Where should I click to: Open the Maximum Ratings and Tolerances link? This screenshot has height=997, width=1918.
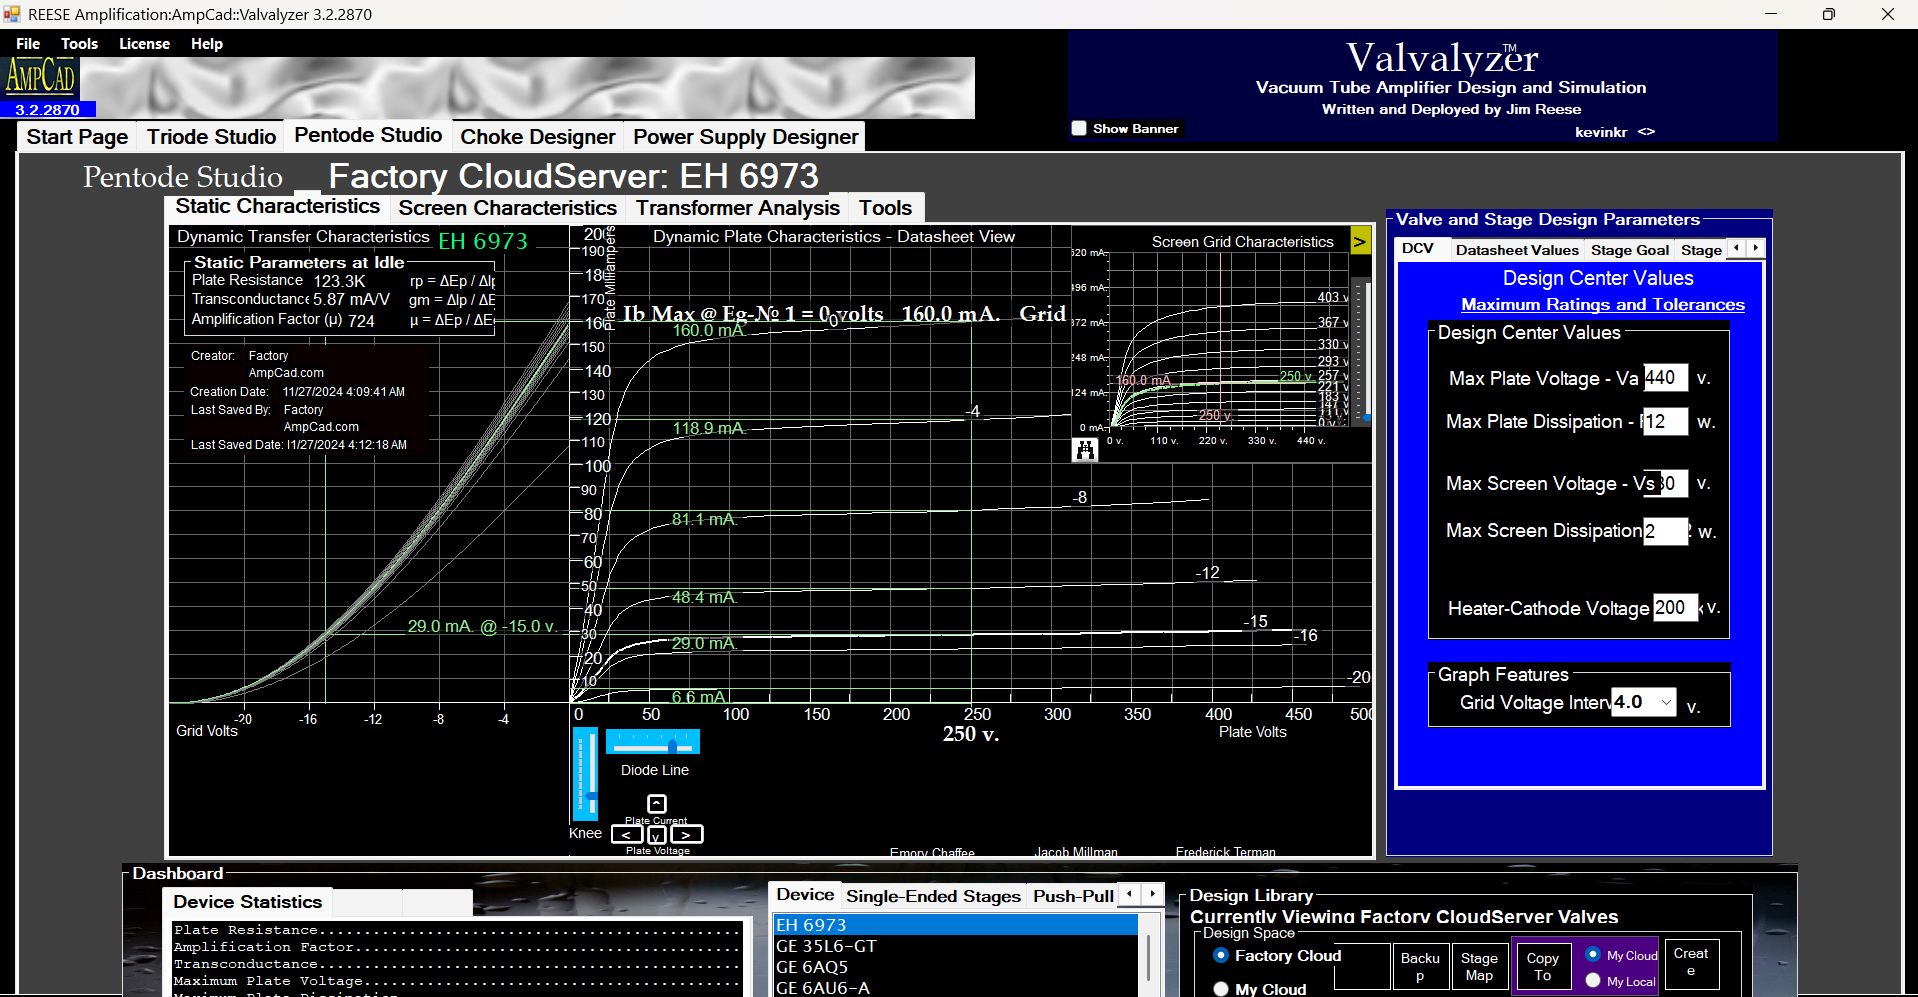pyautogui.click(x=1603, y=305)
